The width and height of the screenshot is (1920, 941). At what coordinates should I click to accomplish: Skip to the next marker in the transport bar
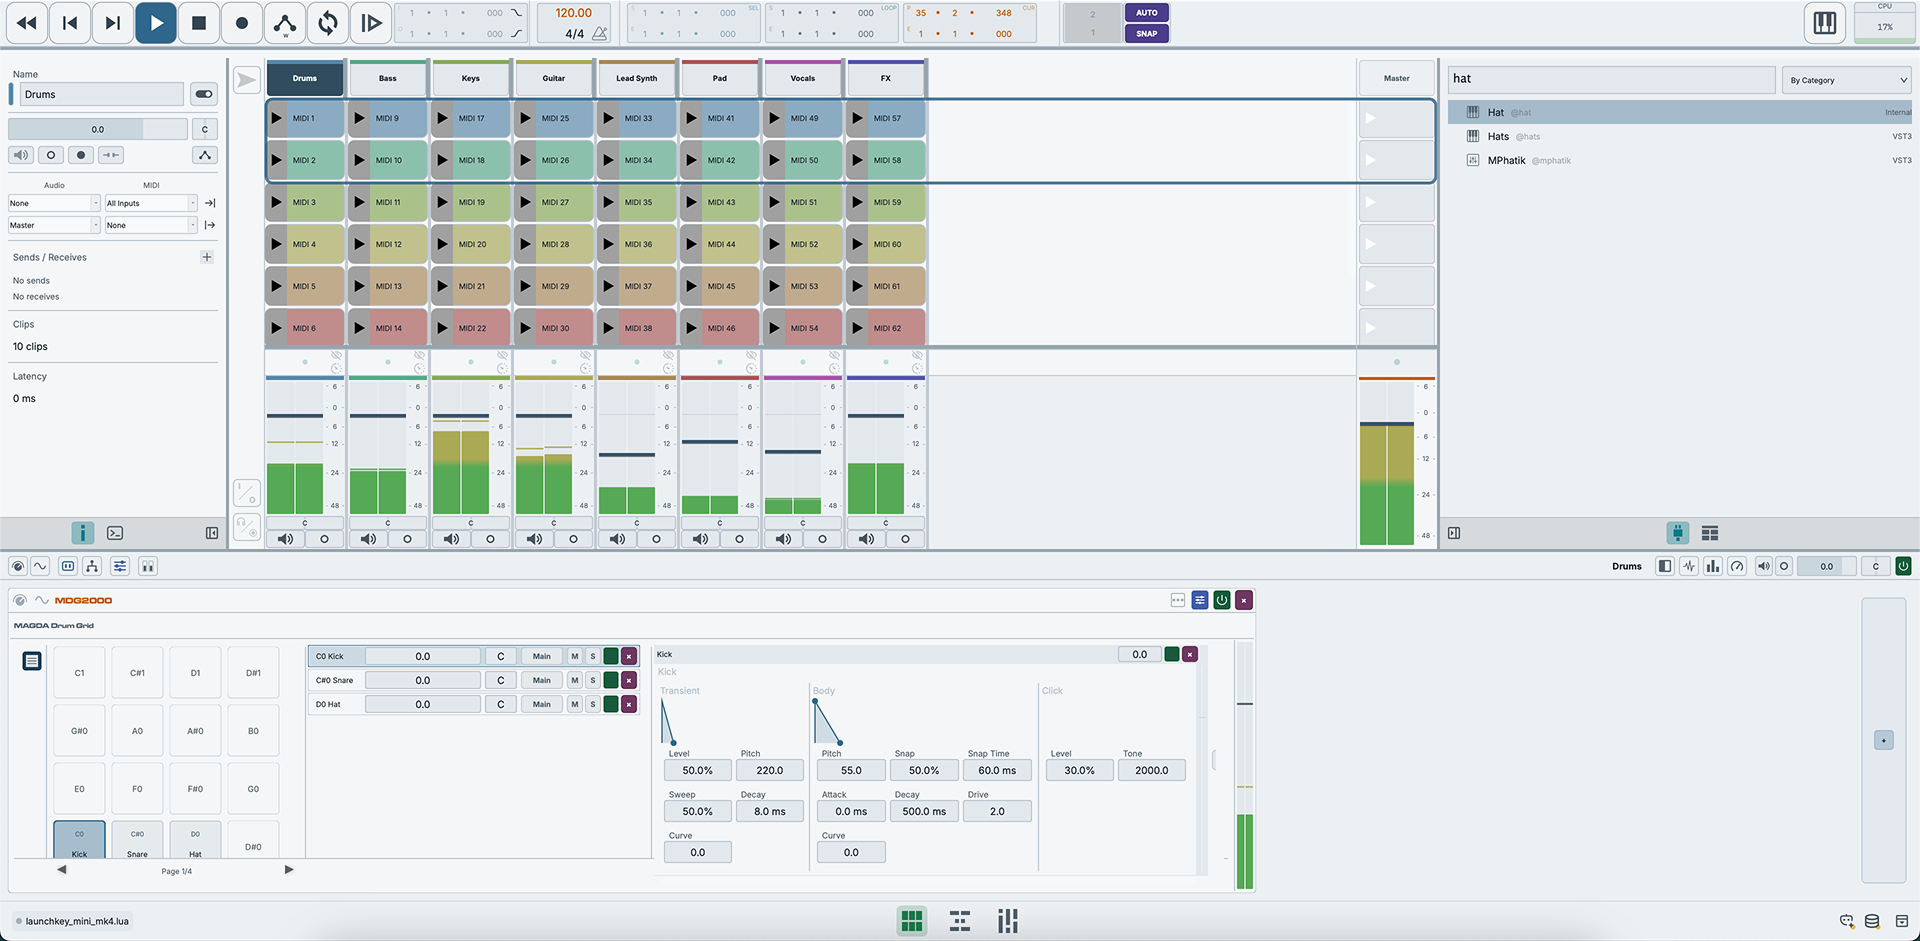113,23
